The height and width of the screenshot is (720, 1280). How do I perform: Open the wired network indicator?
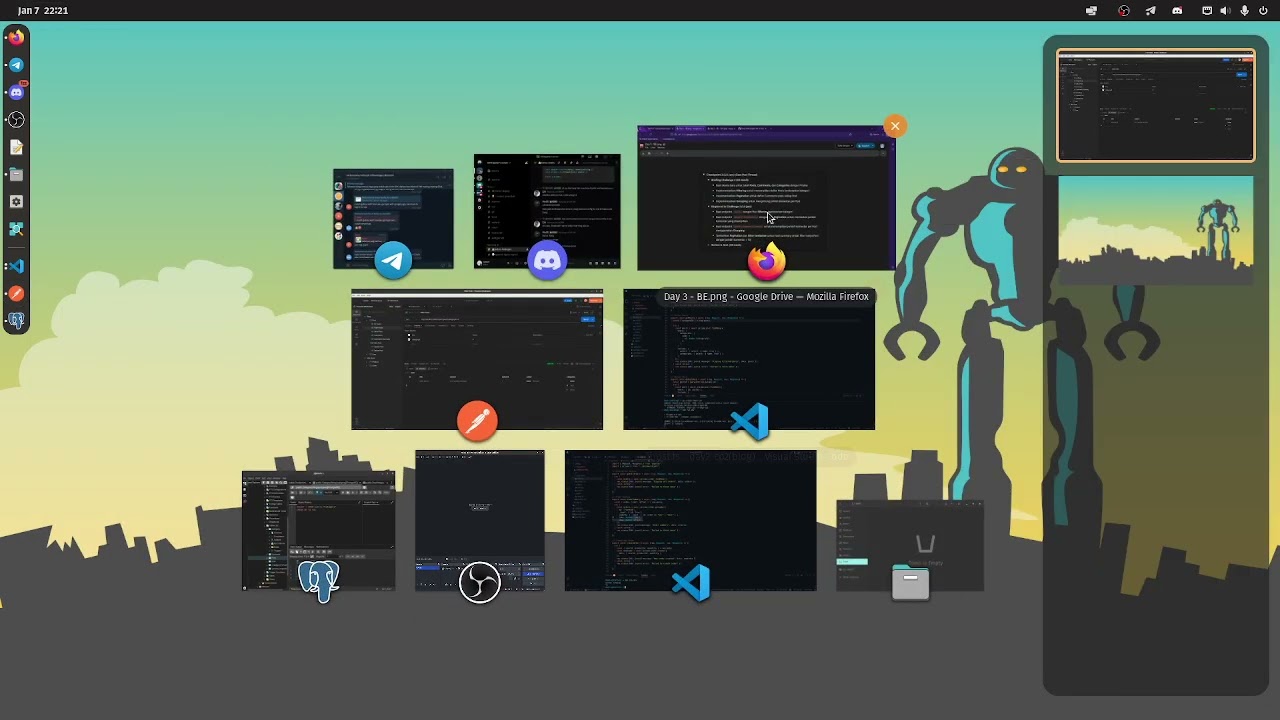coord(1207,10)
